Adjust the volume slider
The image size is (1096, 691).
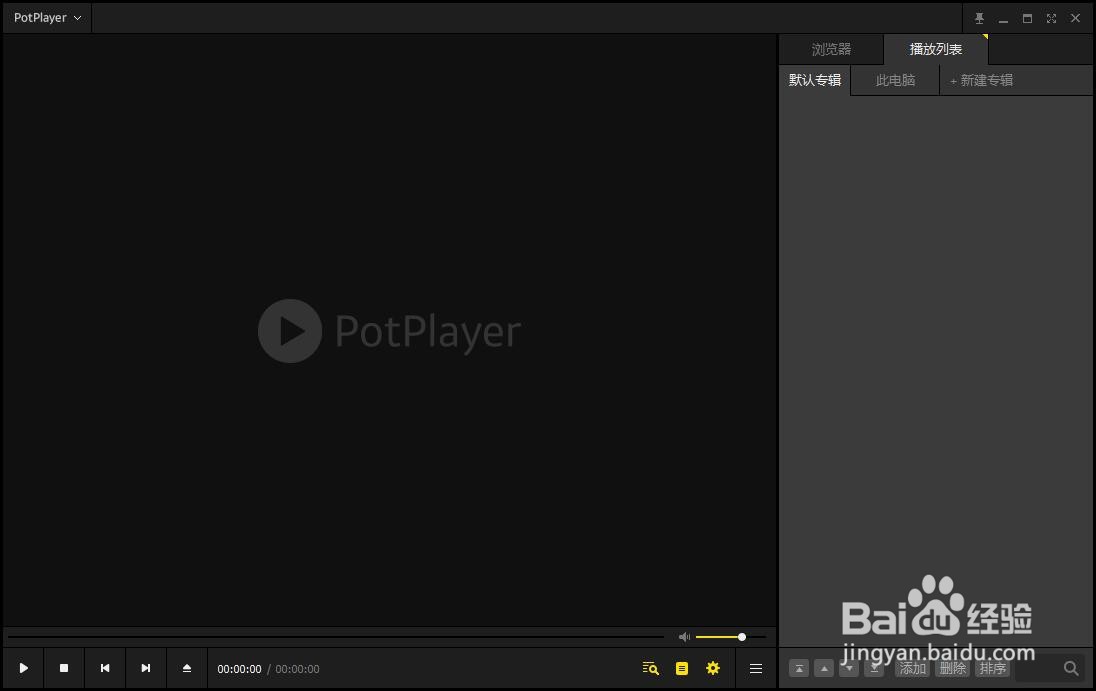(740, 636)
